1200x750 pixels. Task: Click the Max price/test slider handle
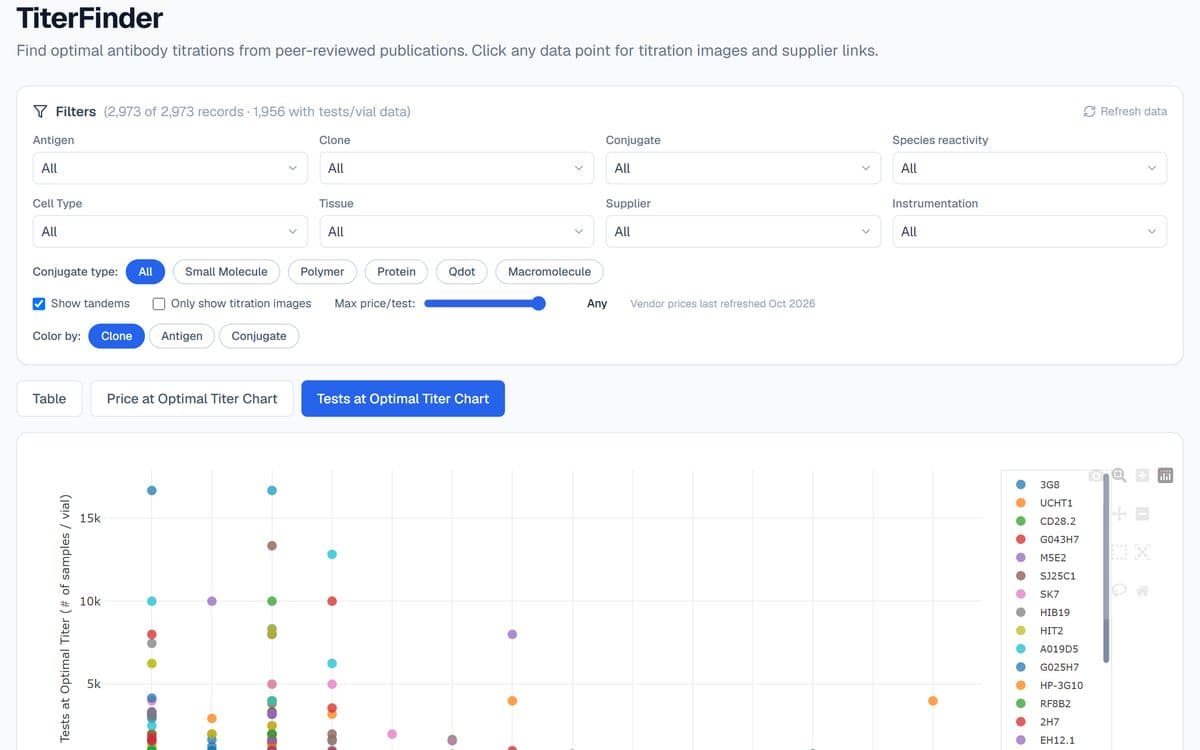point(539,303)
